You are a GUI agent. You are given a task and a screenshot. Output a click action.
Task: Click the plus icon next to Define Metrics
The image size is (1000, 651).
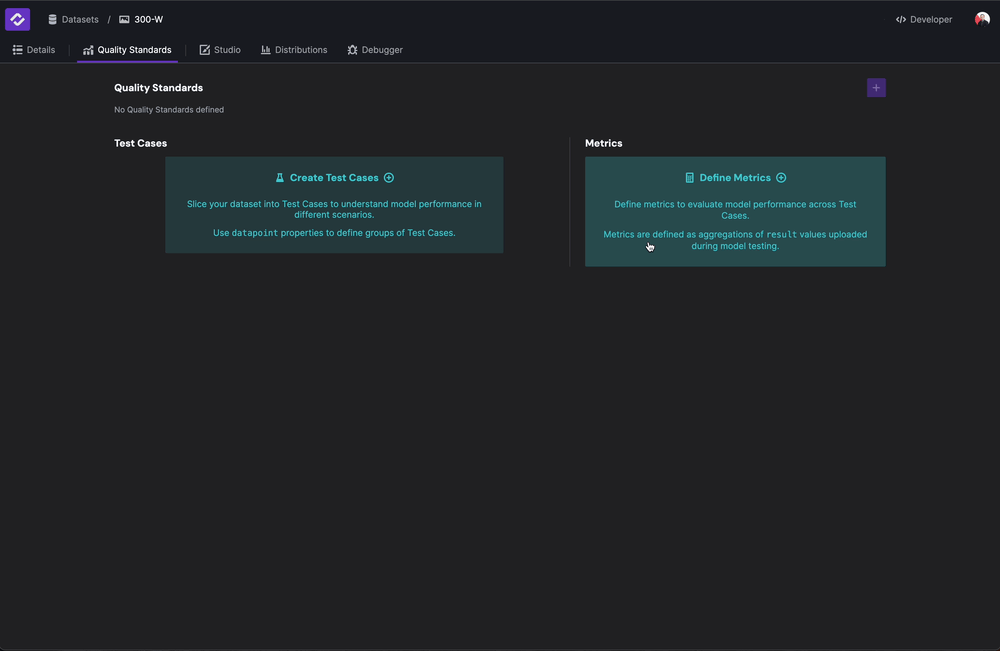click(x=780, y=177)
